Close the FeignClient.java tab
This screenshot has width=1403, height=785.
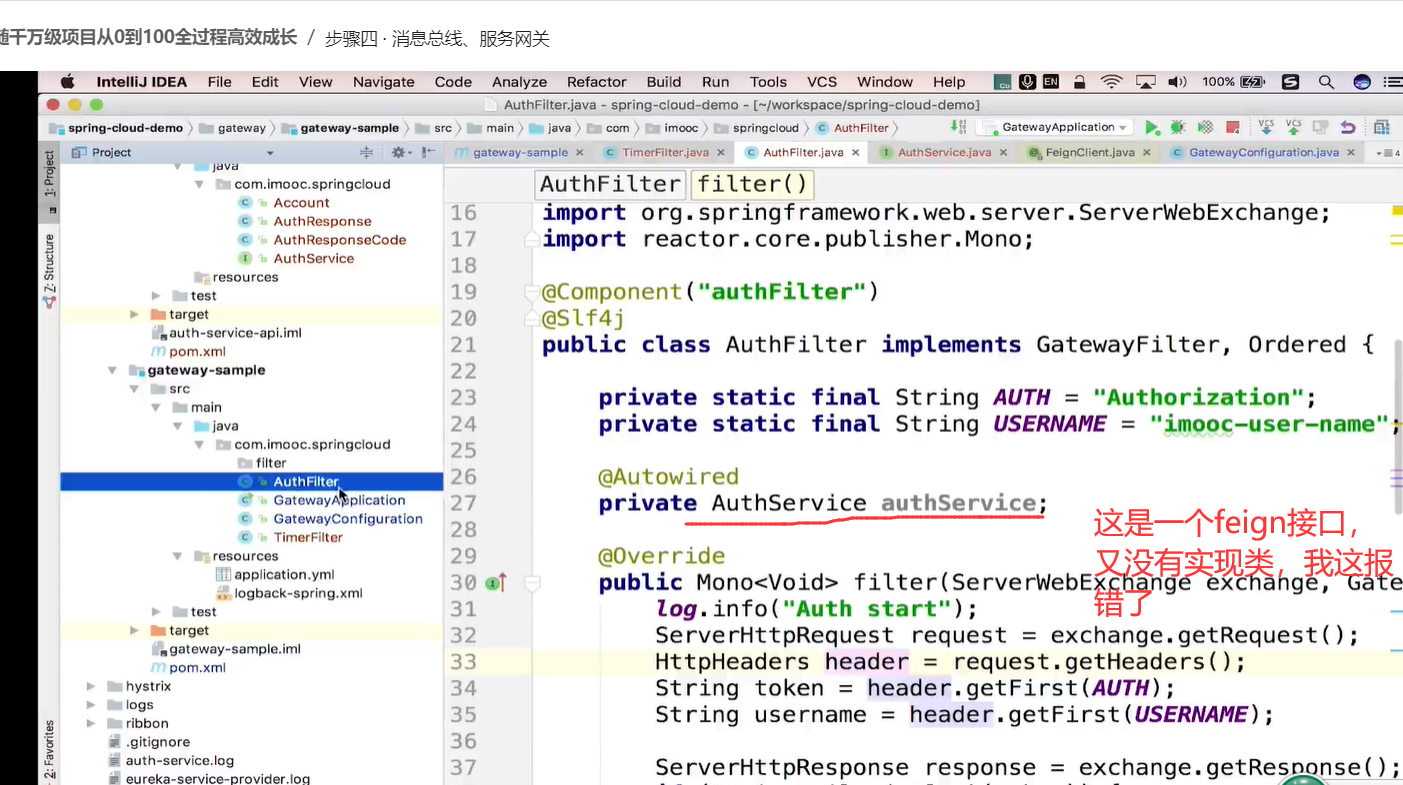coord(1145,153)
